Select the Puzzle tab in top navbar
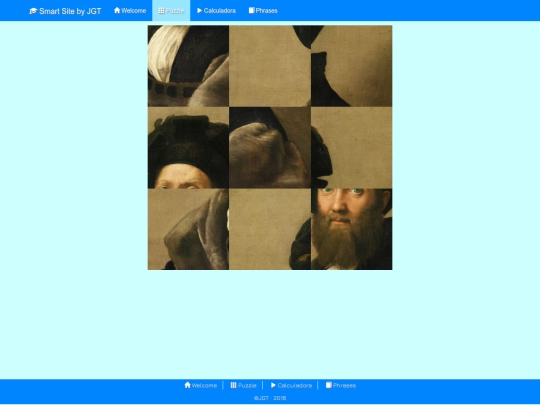Screen dimensions: 540x405 [171, 11]
